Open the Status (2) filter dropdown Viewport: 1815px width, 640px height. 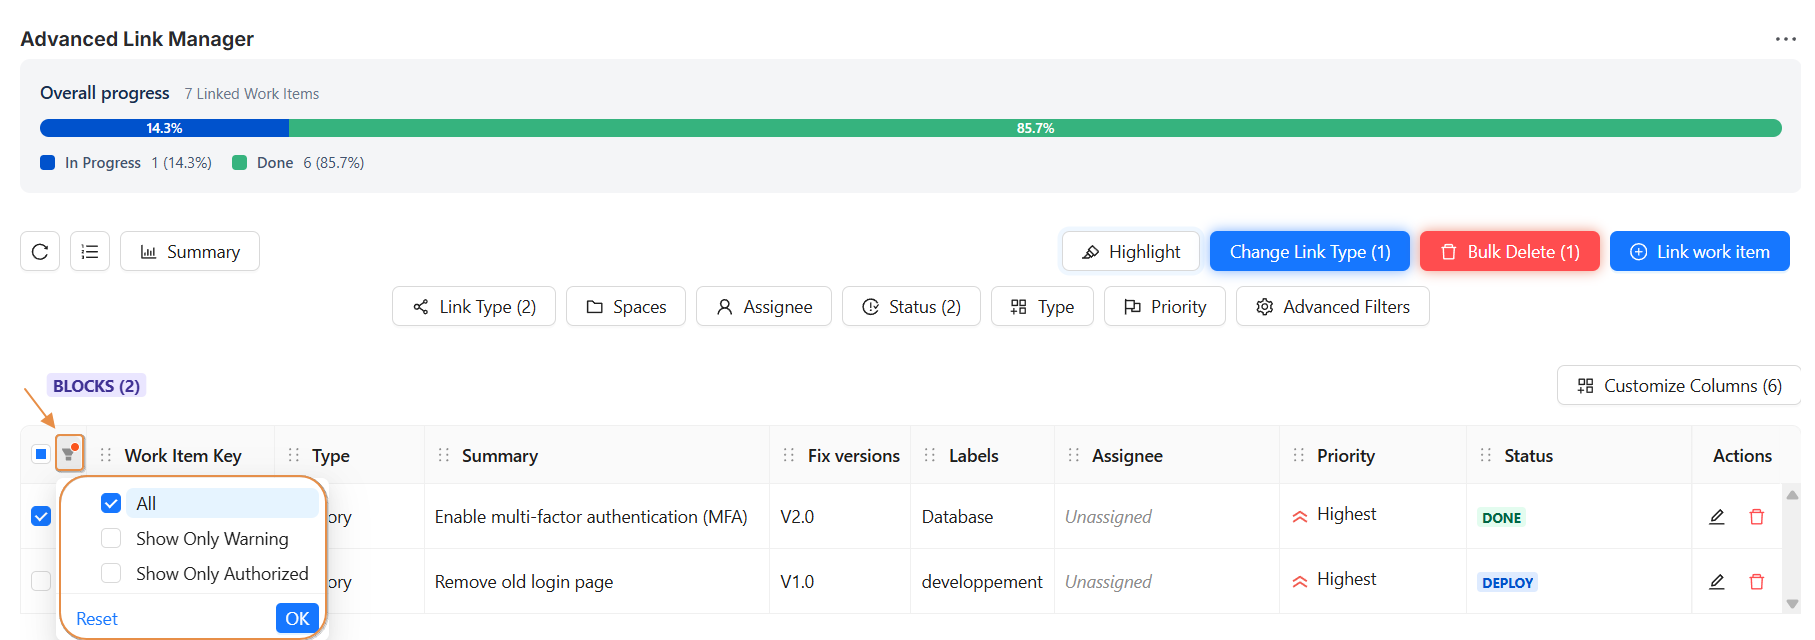tap(911, 307)
